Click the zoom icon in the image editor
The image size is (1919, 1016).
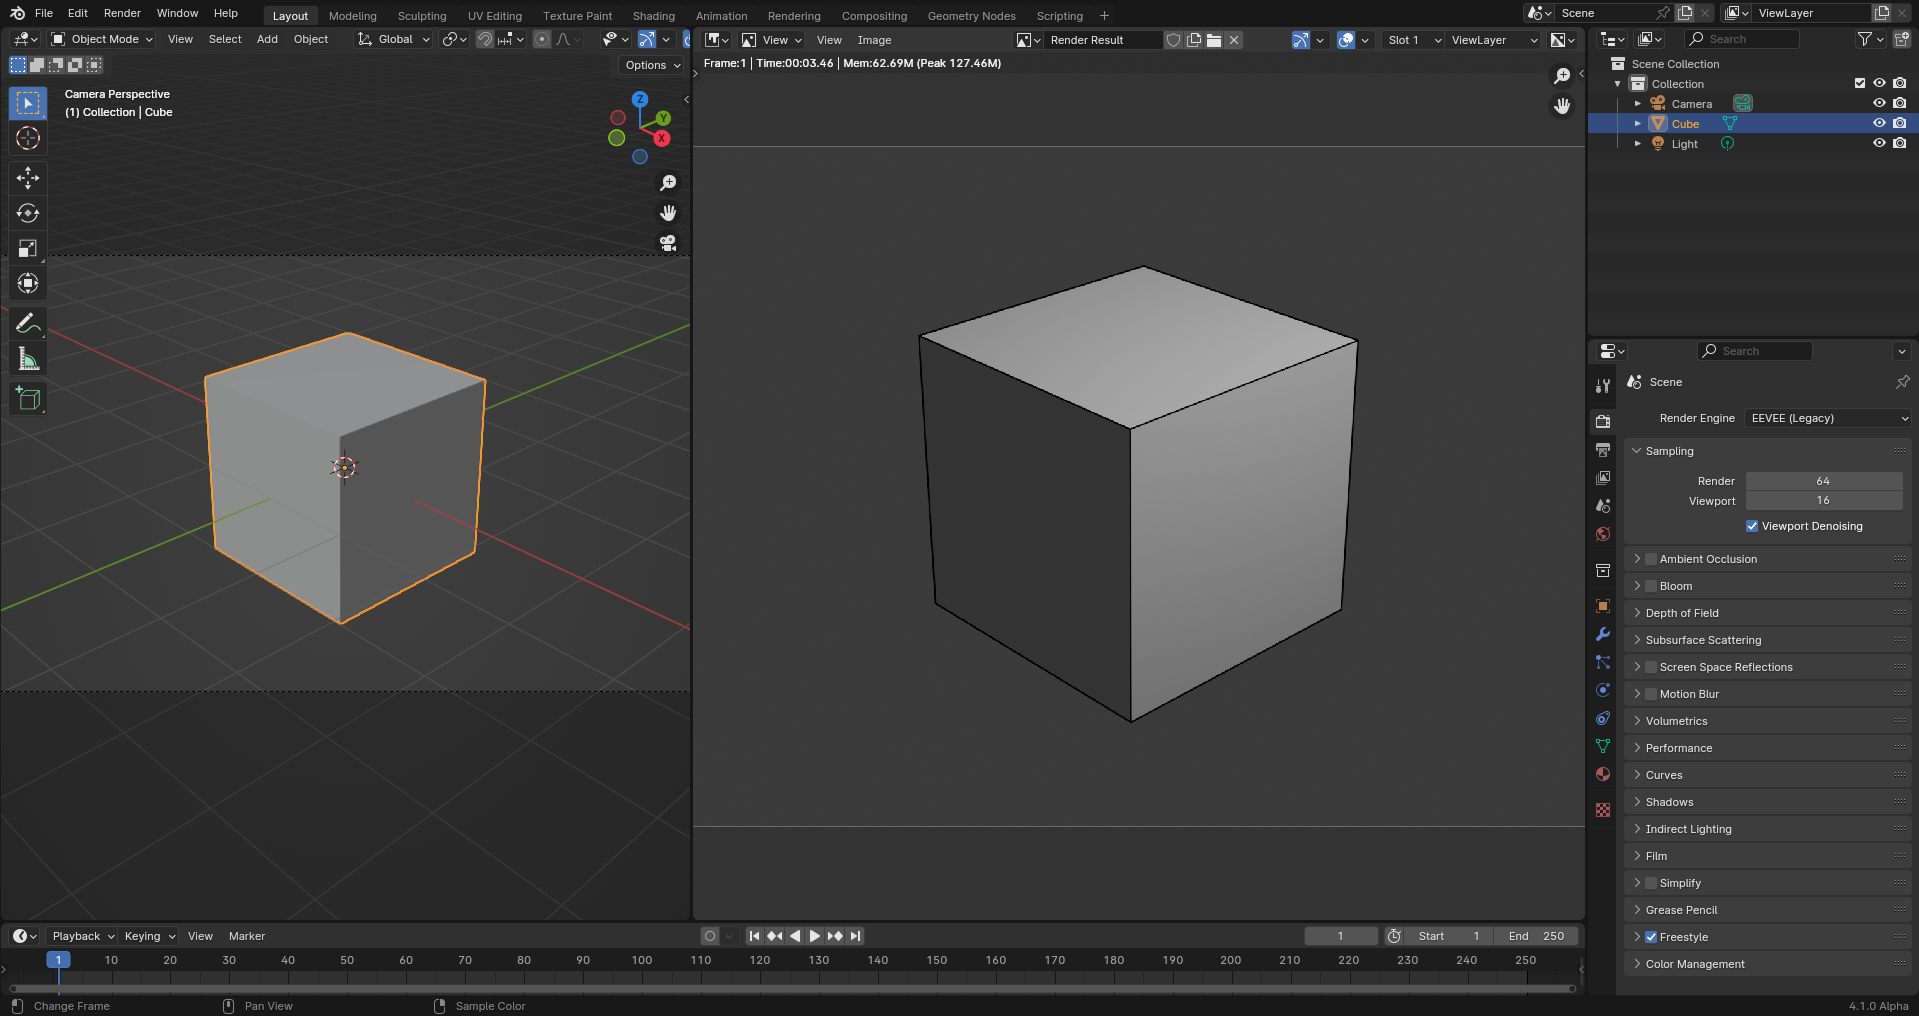1562,76
